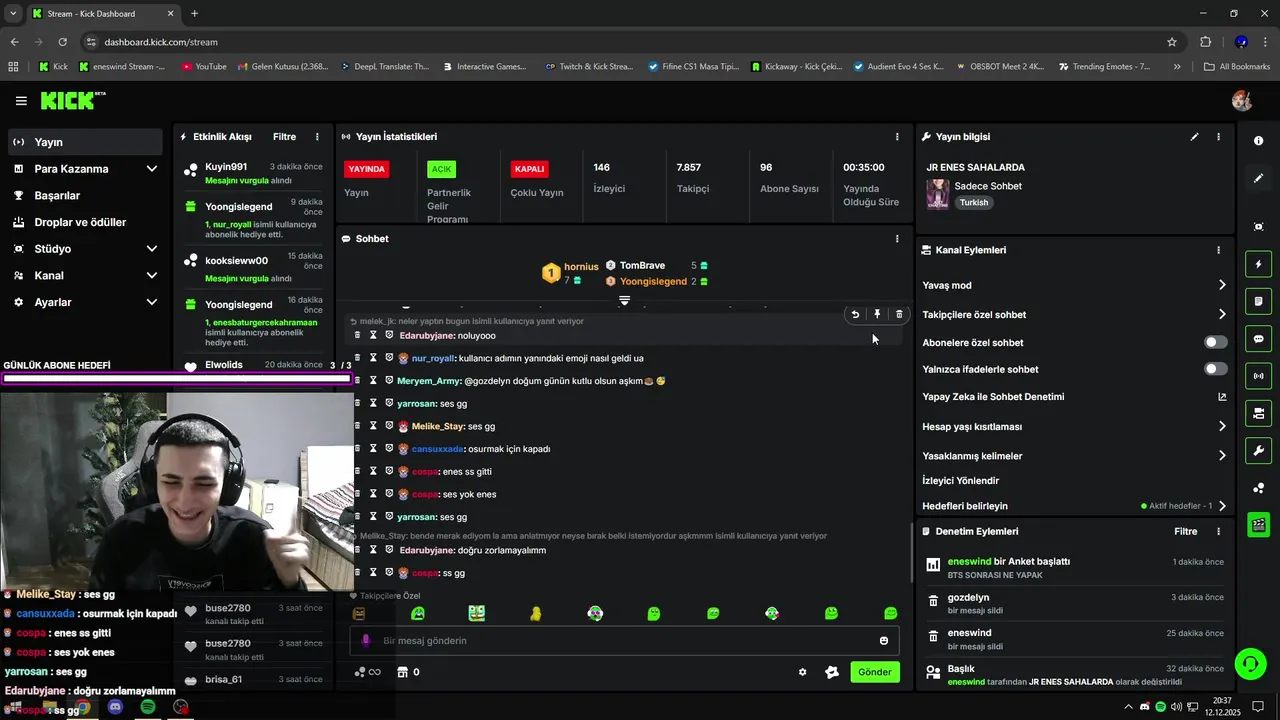Open Discord from the taskbar
Screen dimensions: 1280x720
coord(115,707)
